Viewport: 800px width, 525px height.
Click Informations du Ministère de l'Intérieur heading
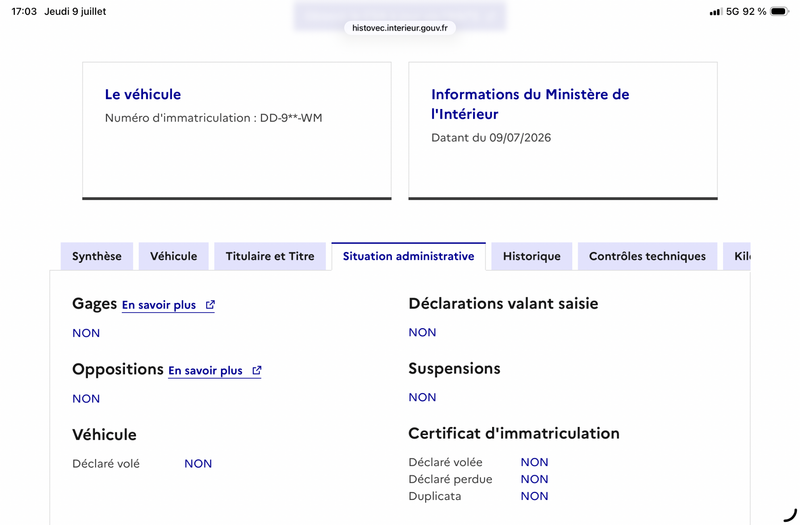pyautogui.click(x=530, y=104)
